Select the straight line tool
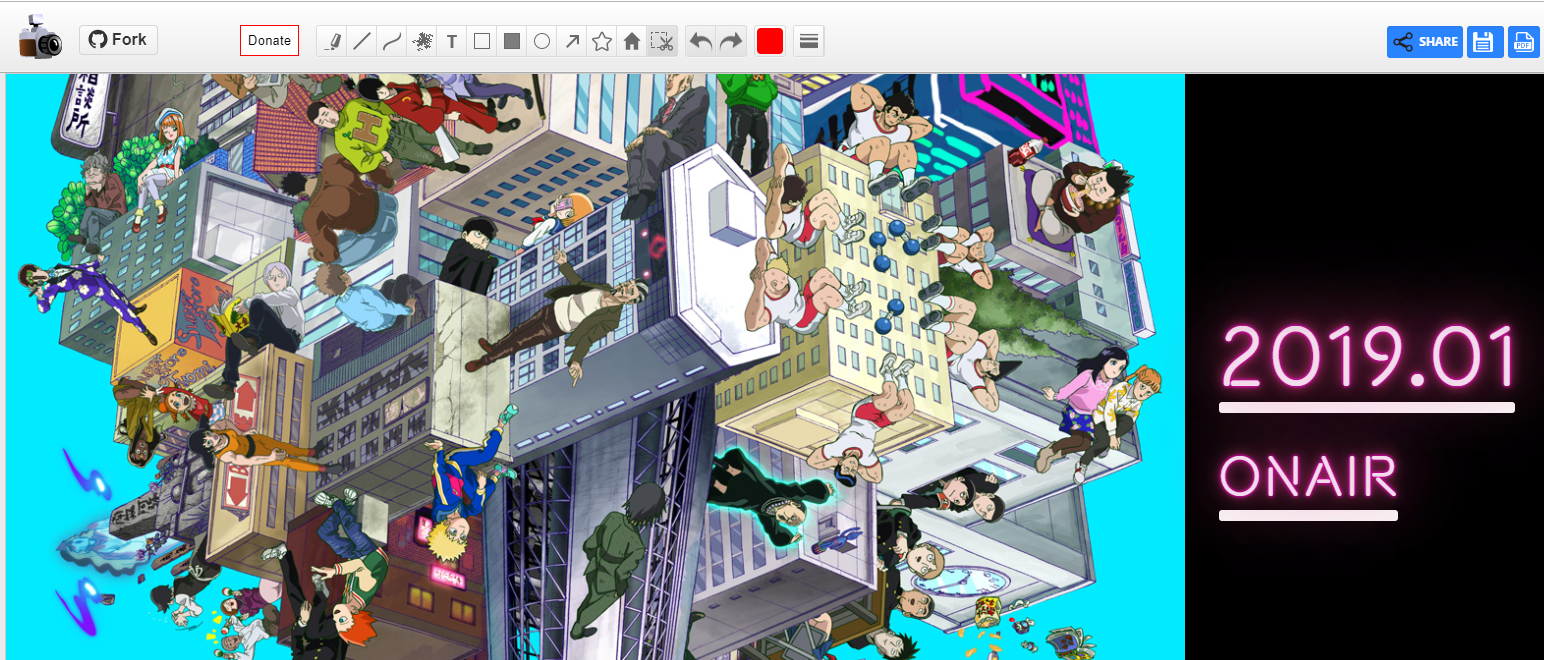 [362, 41]
